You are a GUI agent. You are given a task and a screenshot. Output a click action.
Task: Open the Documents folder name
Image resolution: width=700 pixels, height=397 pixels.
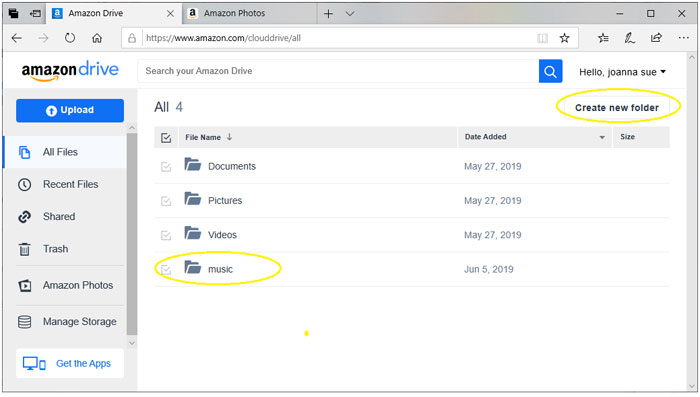(232, 166)
